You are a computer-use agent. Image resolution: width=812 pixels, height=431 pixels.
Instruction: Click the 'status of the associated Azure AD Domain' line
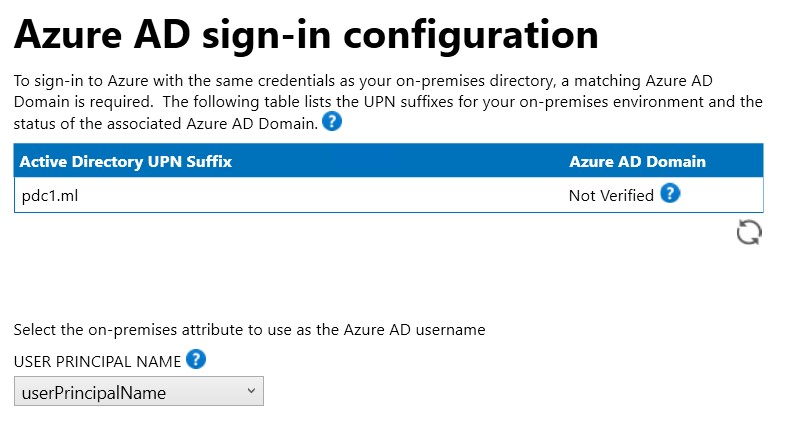click(166, 124)
